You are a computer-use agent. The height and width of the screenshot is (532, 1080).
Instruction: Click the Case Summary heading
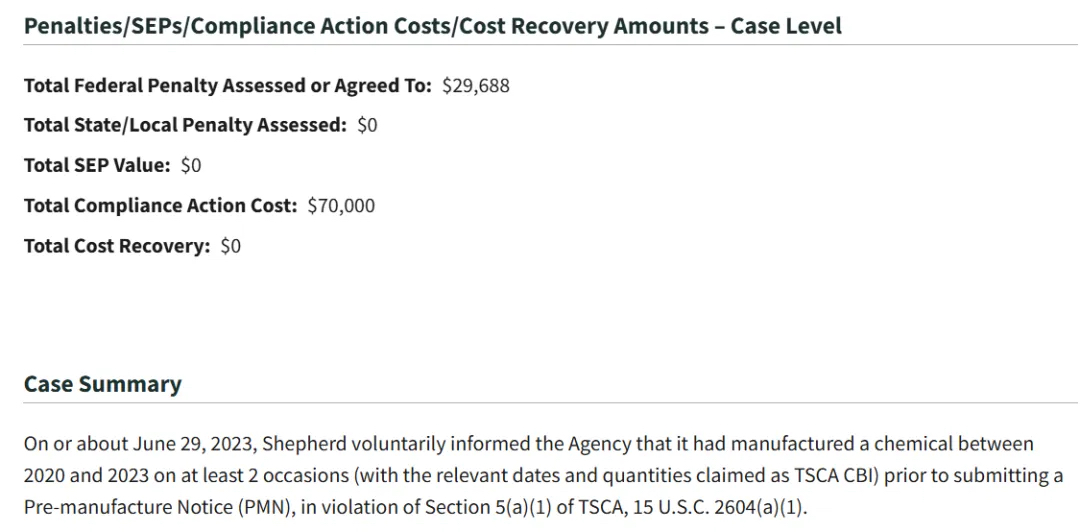click(103, 384)
